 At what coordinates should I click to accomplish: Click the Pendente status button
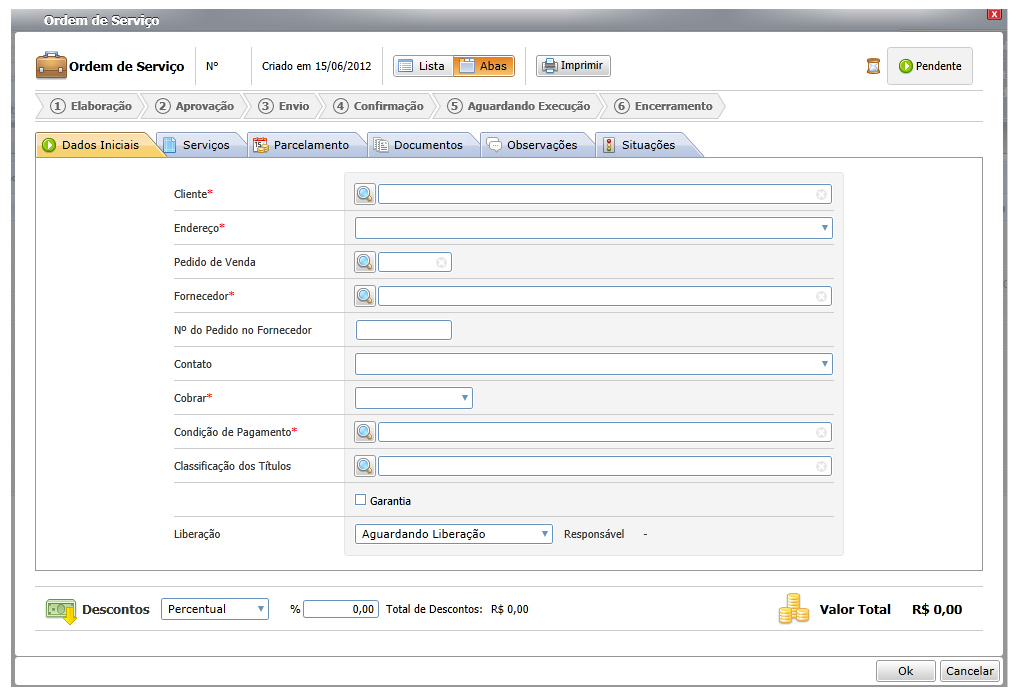click(930, 66)
